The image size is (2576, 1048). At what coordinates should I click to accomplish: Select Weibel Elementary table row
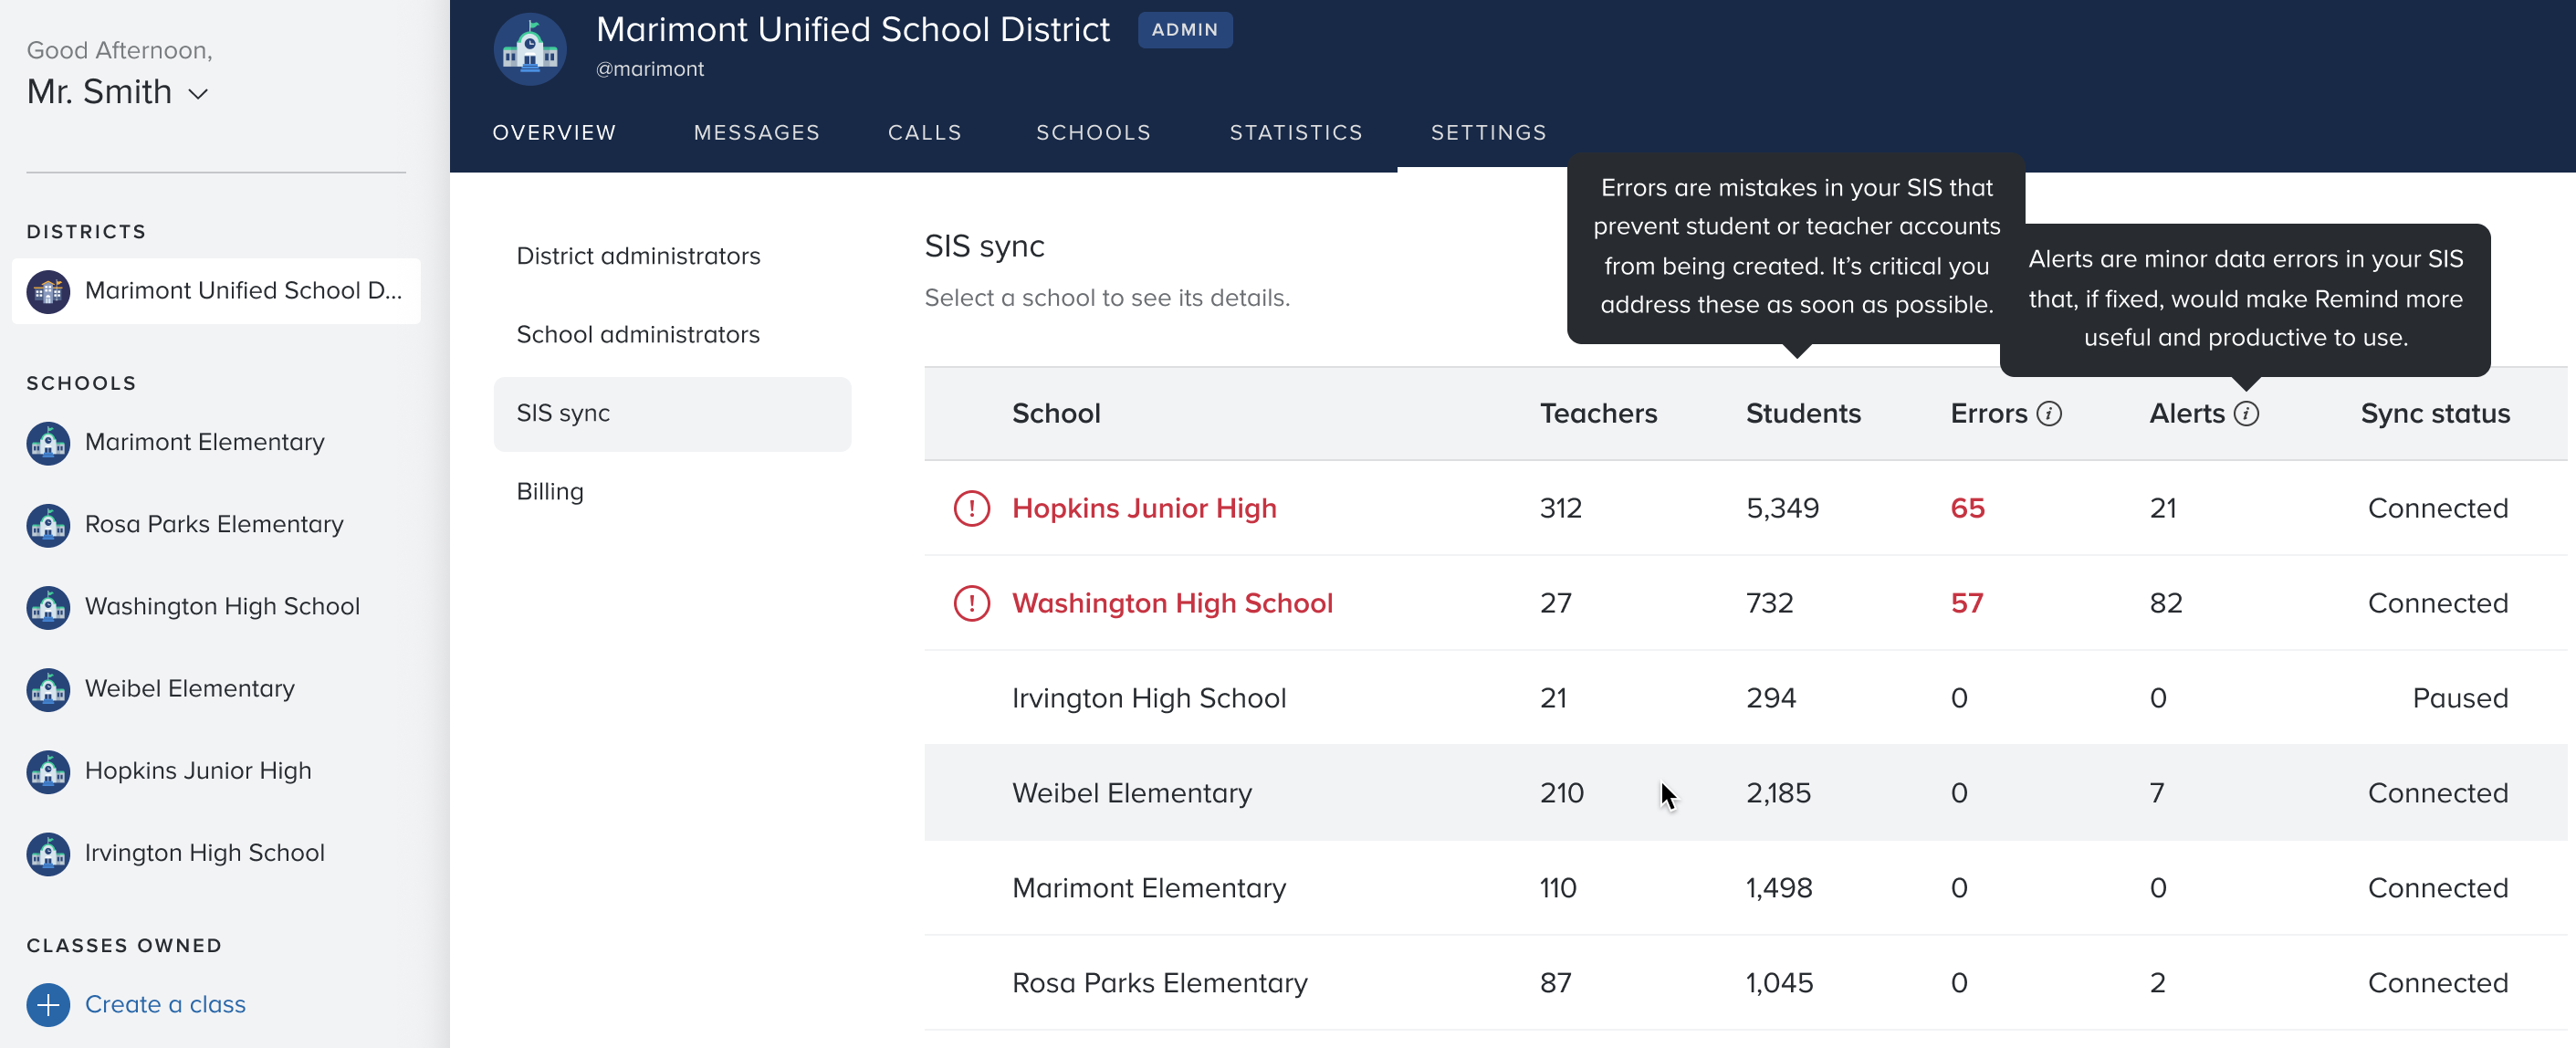click(x=1131, y=793)
